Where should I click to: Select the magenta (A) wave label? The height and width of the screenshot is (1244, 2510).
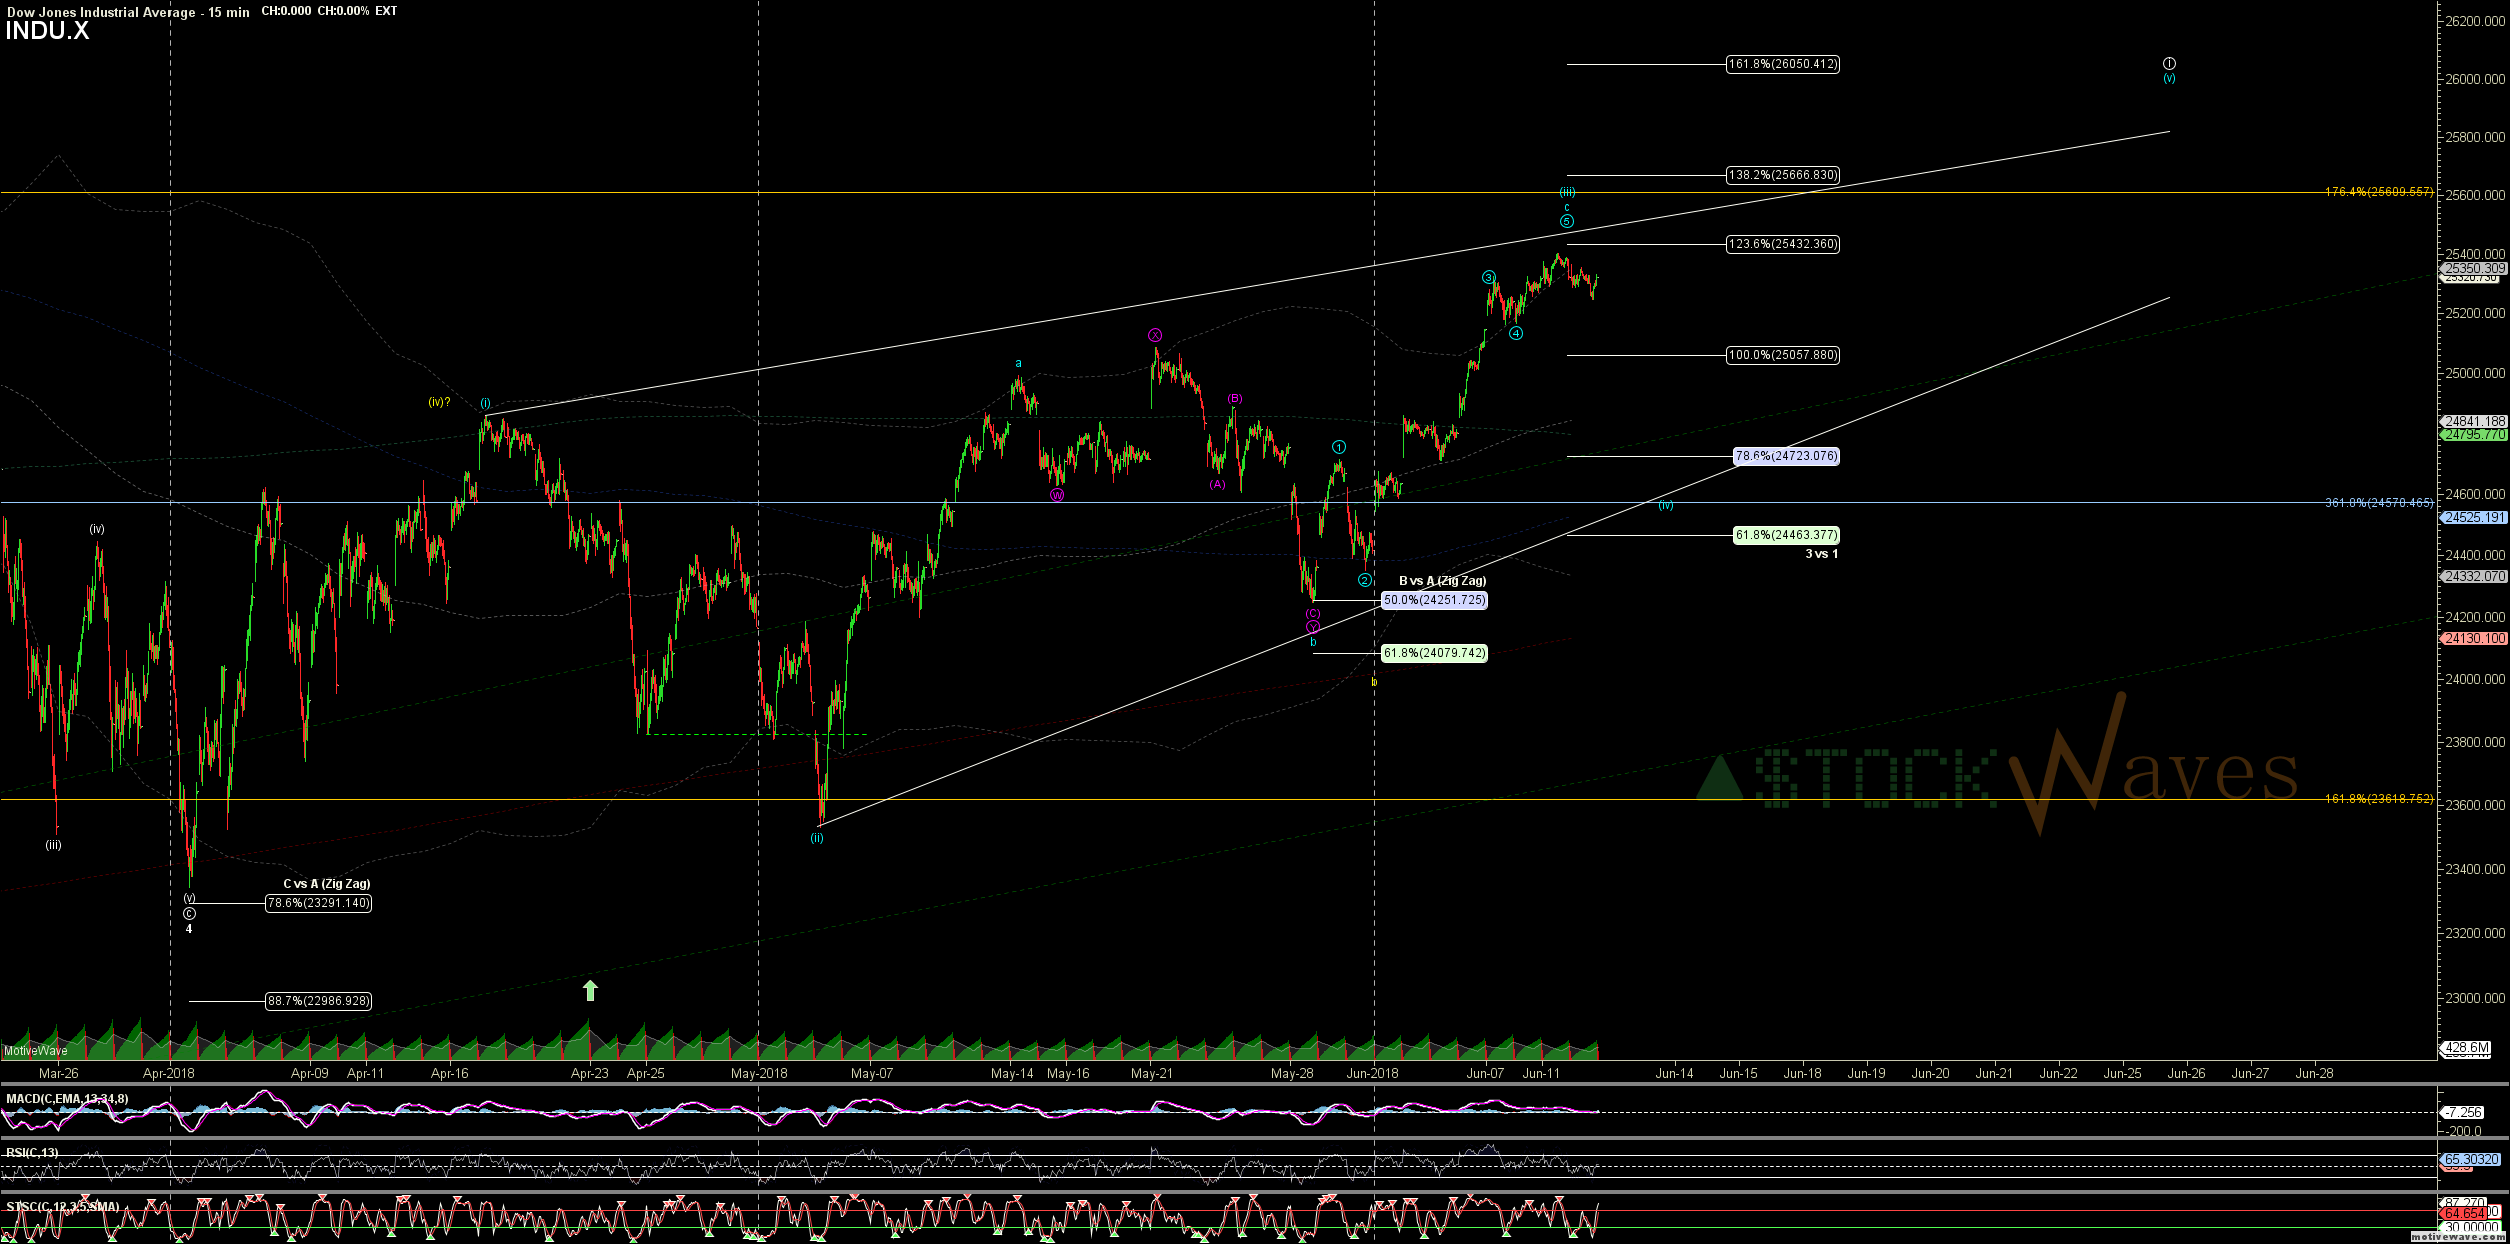[x=1217, y=484]
